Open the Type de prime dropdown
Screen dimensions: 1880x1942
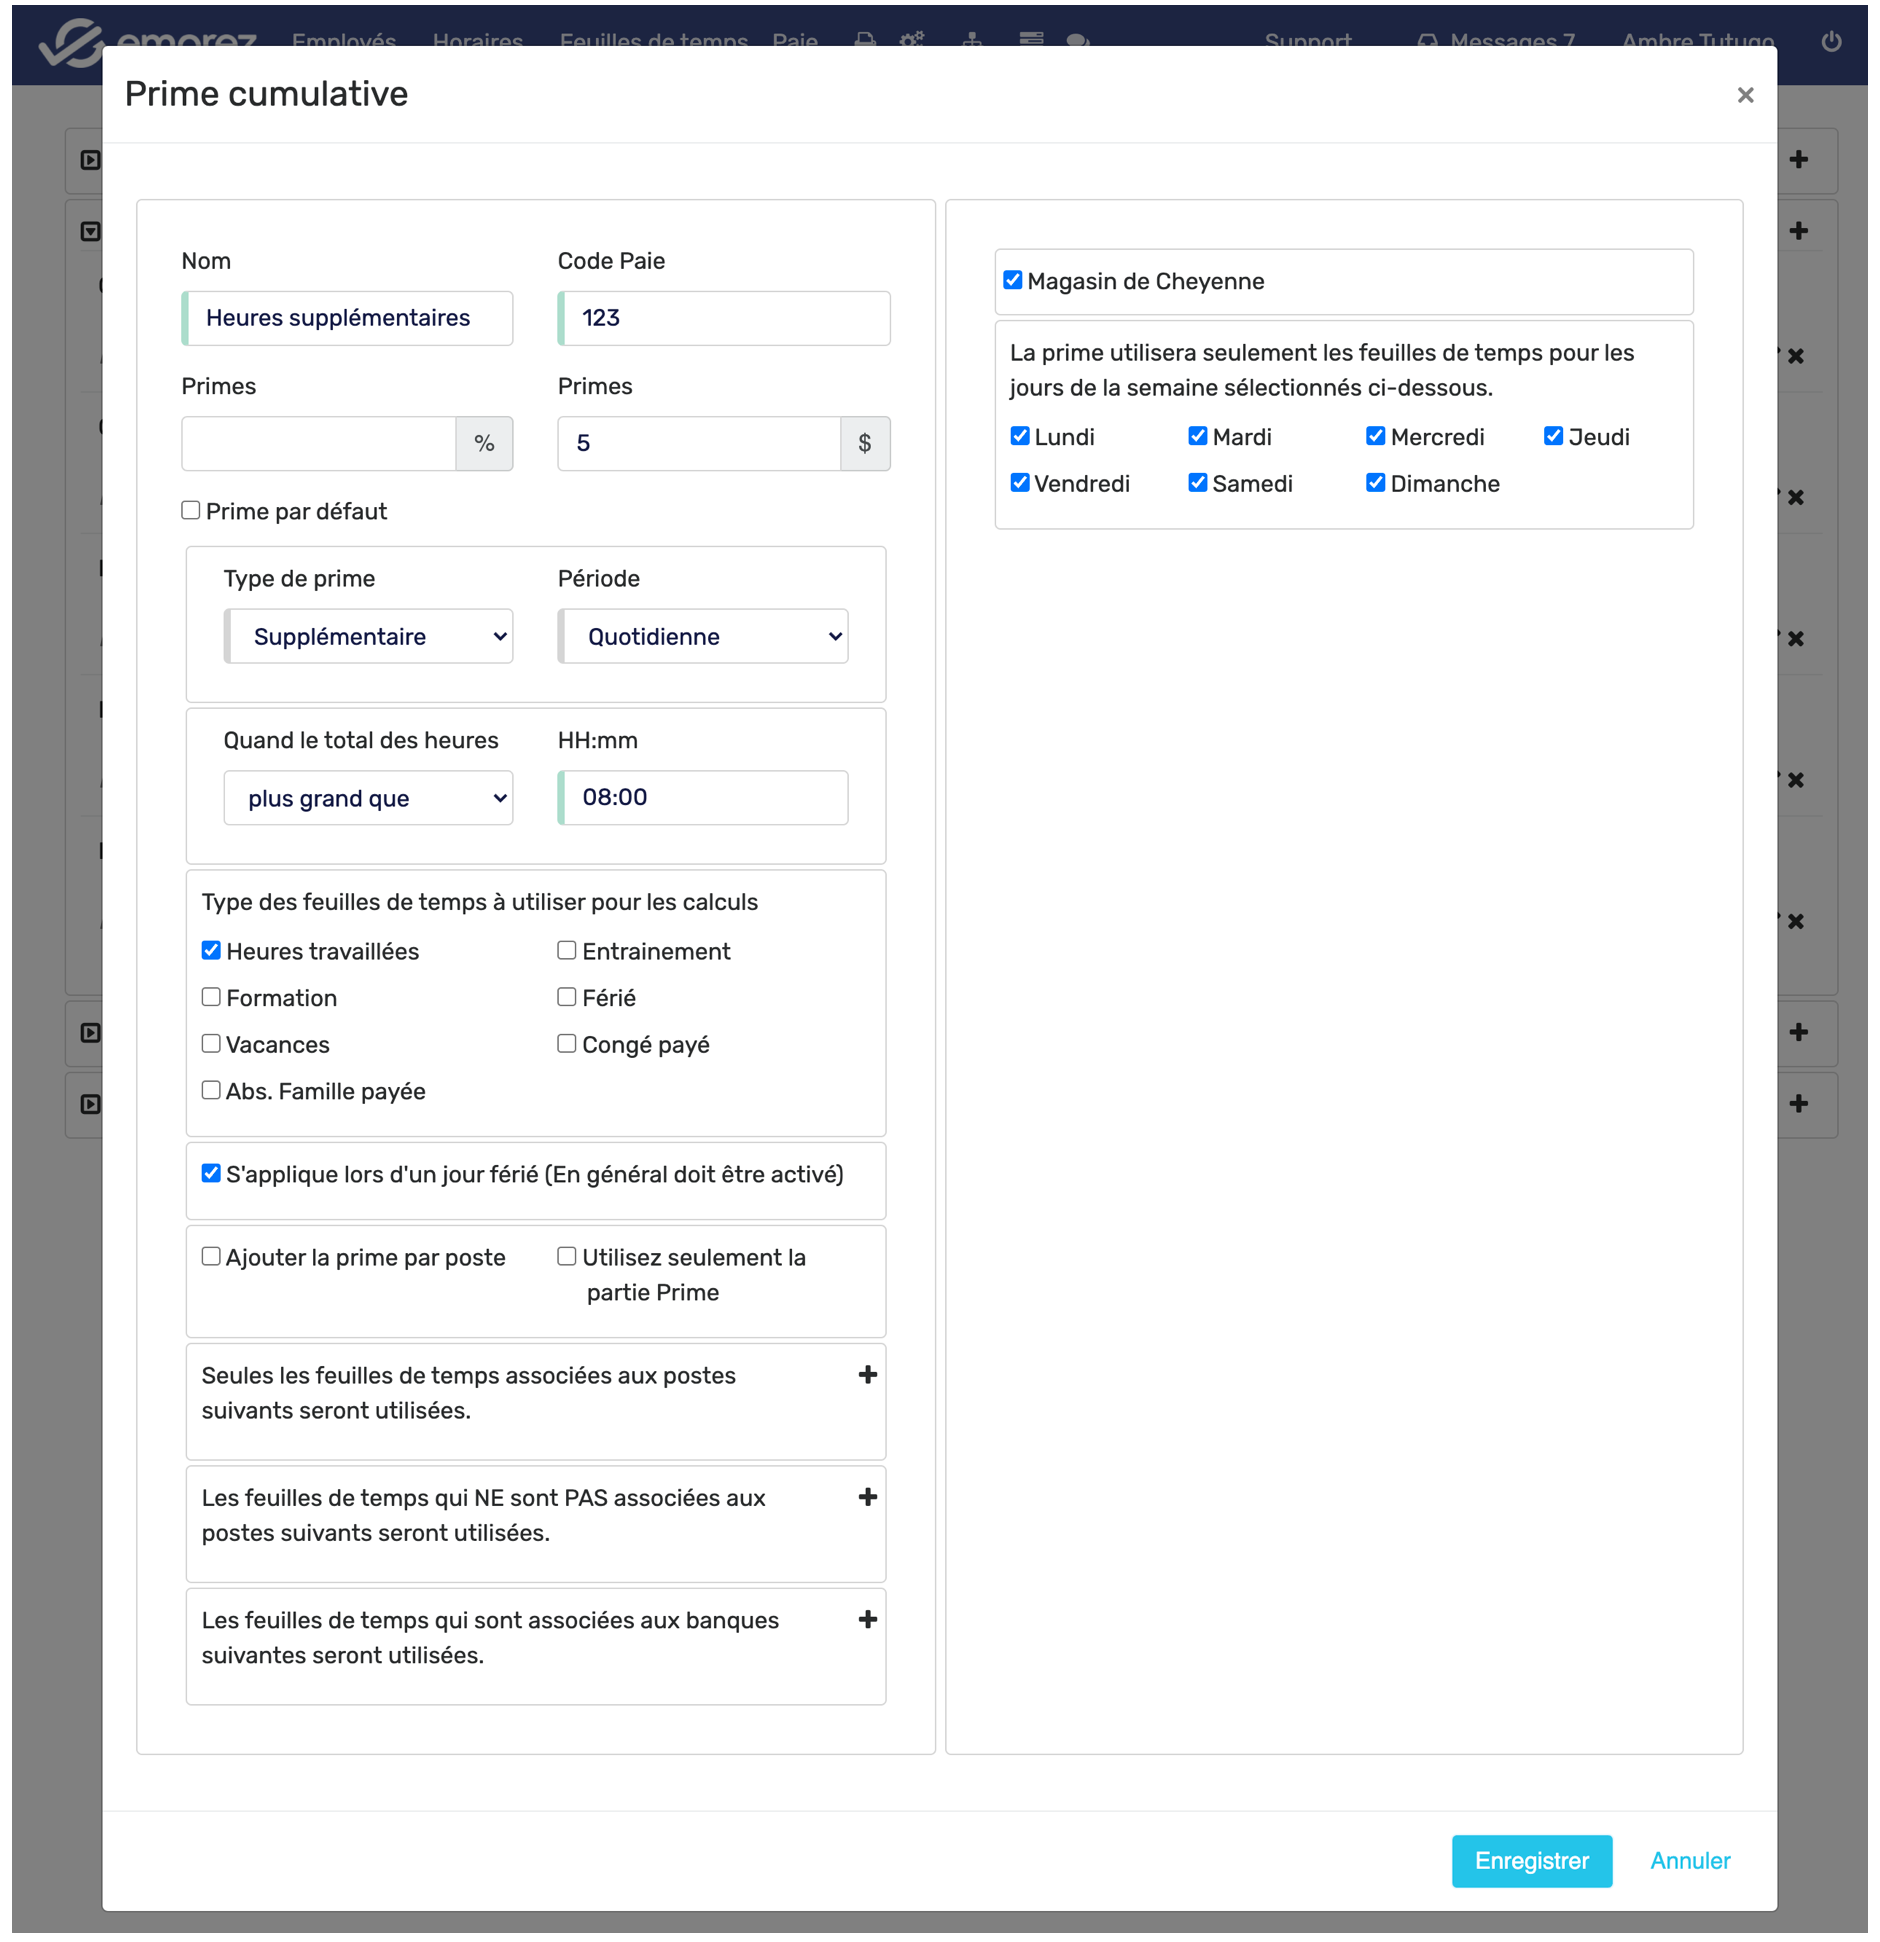[x=369, y=637]
